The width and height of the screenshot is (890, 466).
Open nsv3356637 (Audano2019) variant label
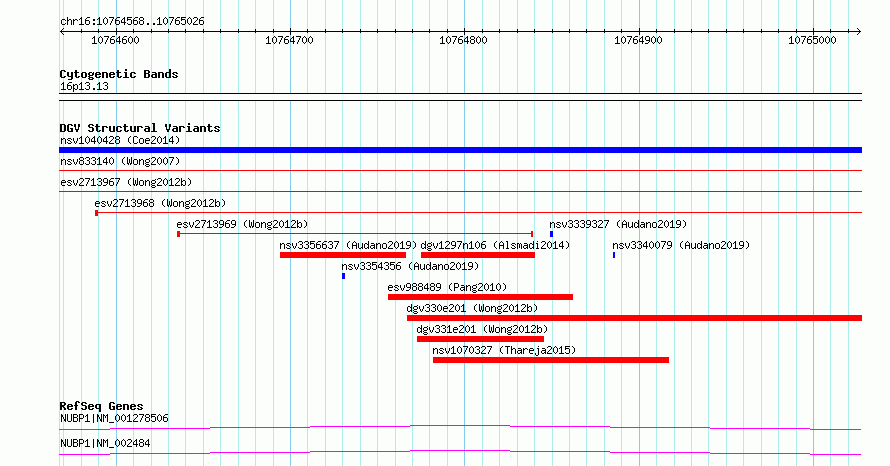349,245
